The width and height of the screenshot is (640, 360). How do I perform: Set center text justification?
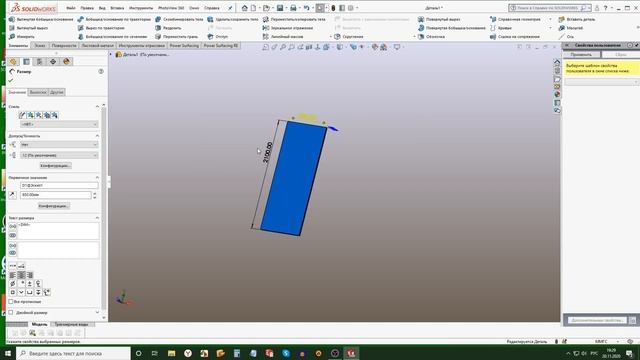point(21,275)
